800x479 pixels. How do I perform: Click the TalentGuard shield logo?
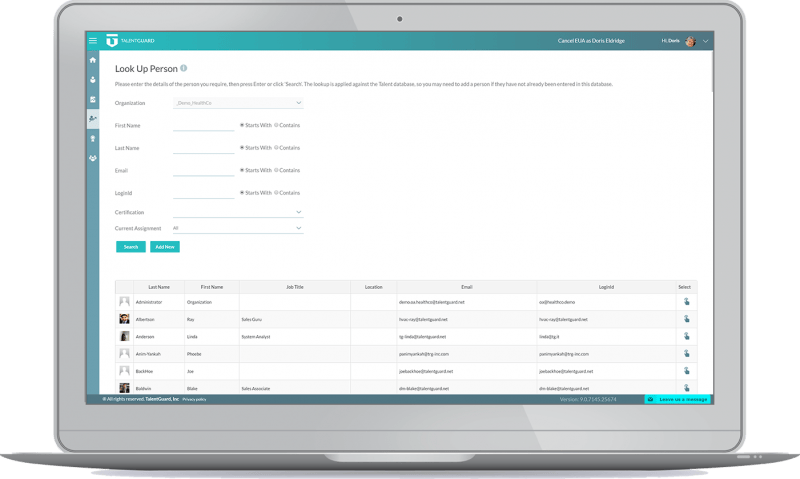coord(111,41)
